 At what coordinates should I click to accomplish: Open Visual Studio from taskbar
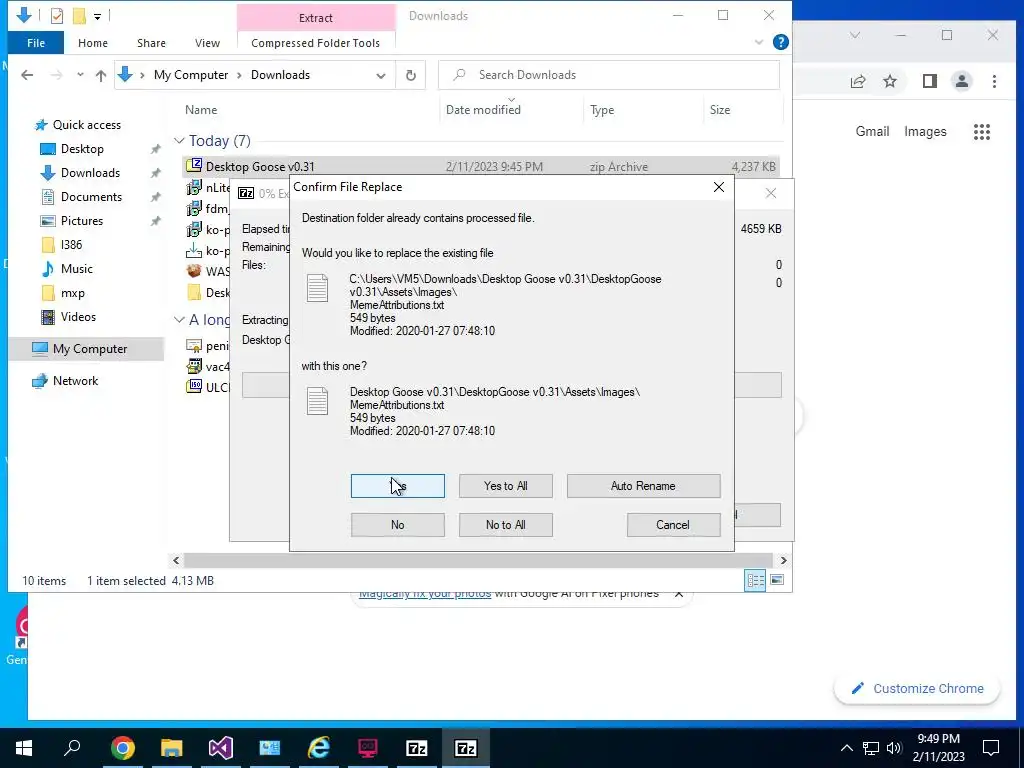click(x=221, y=748)
